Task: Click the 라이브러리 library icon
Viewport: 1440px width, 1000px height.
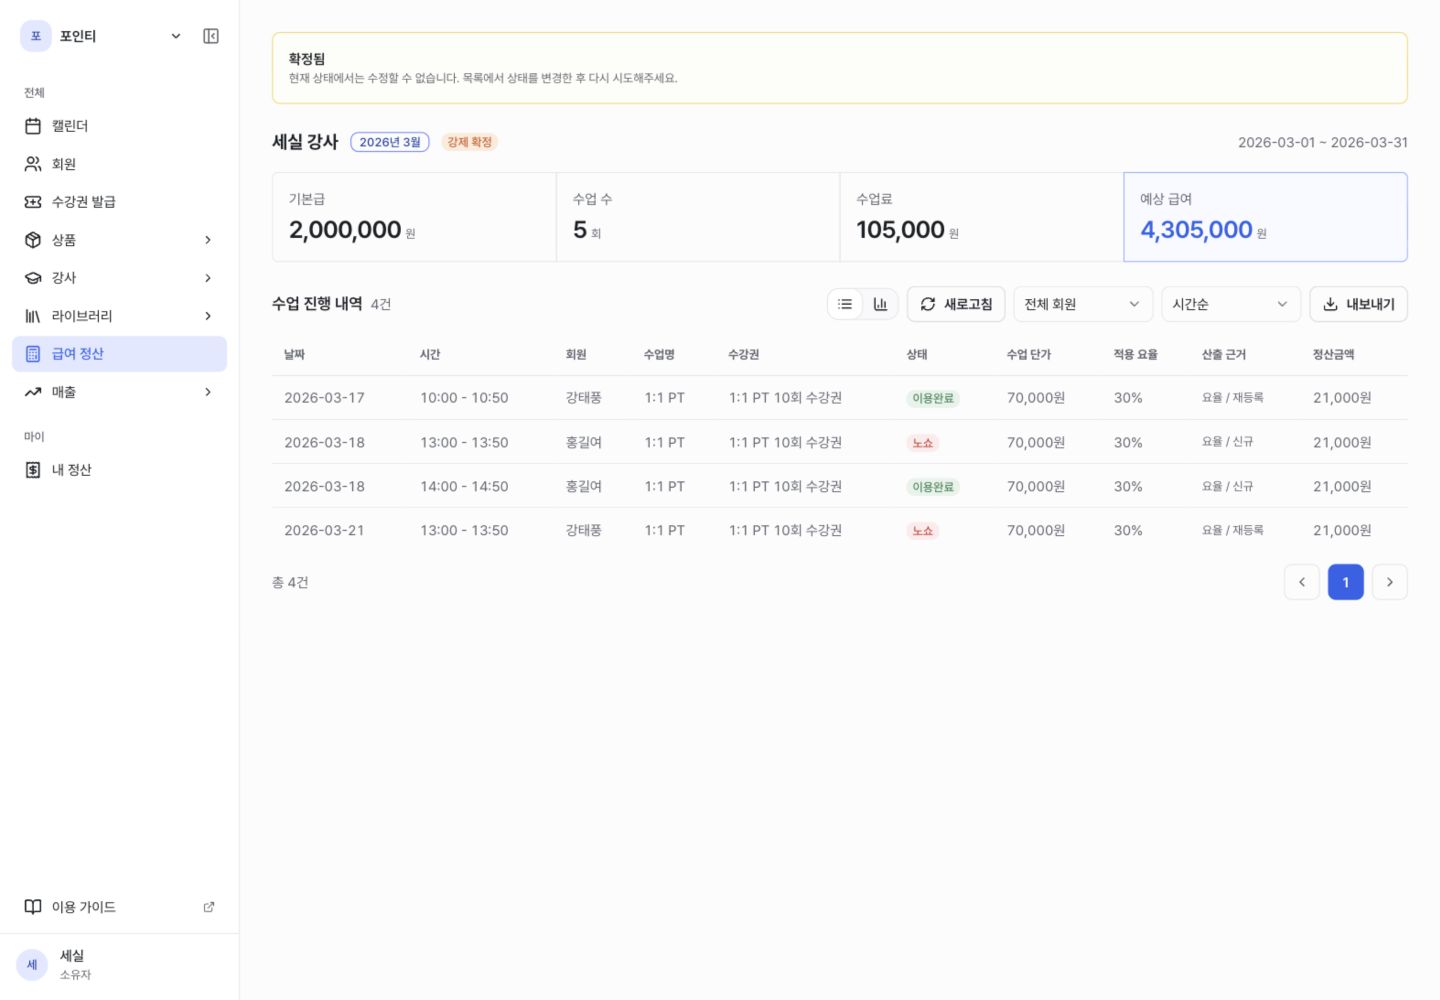Action: click(33, 316)
